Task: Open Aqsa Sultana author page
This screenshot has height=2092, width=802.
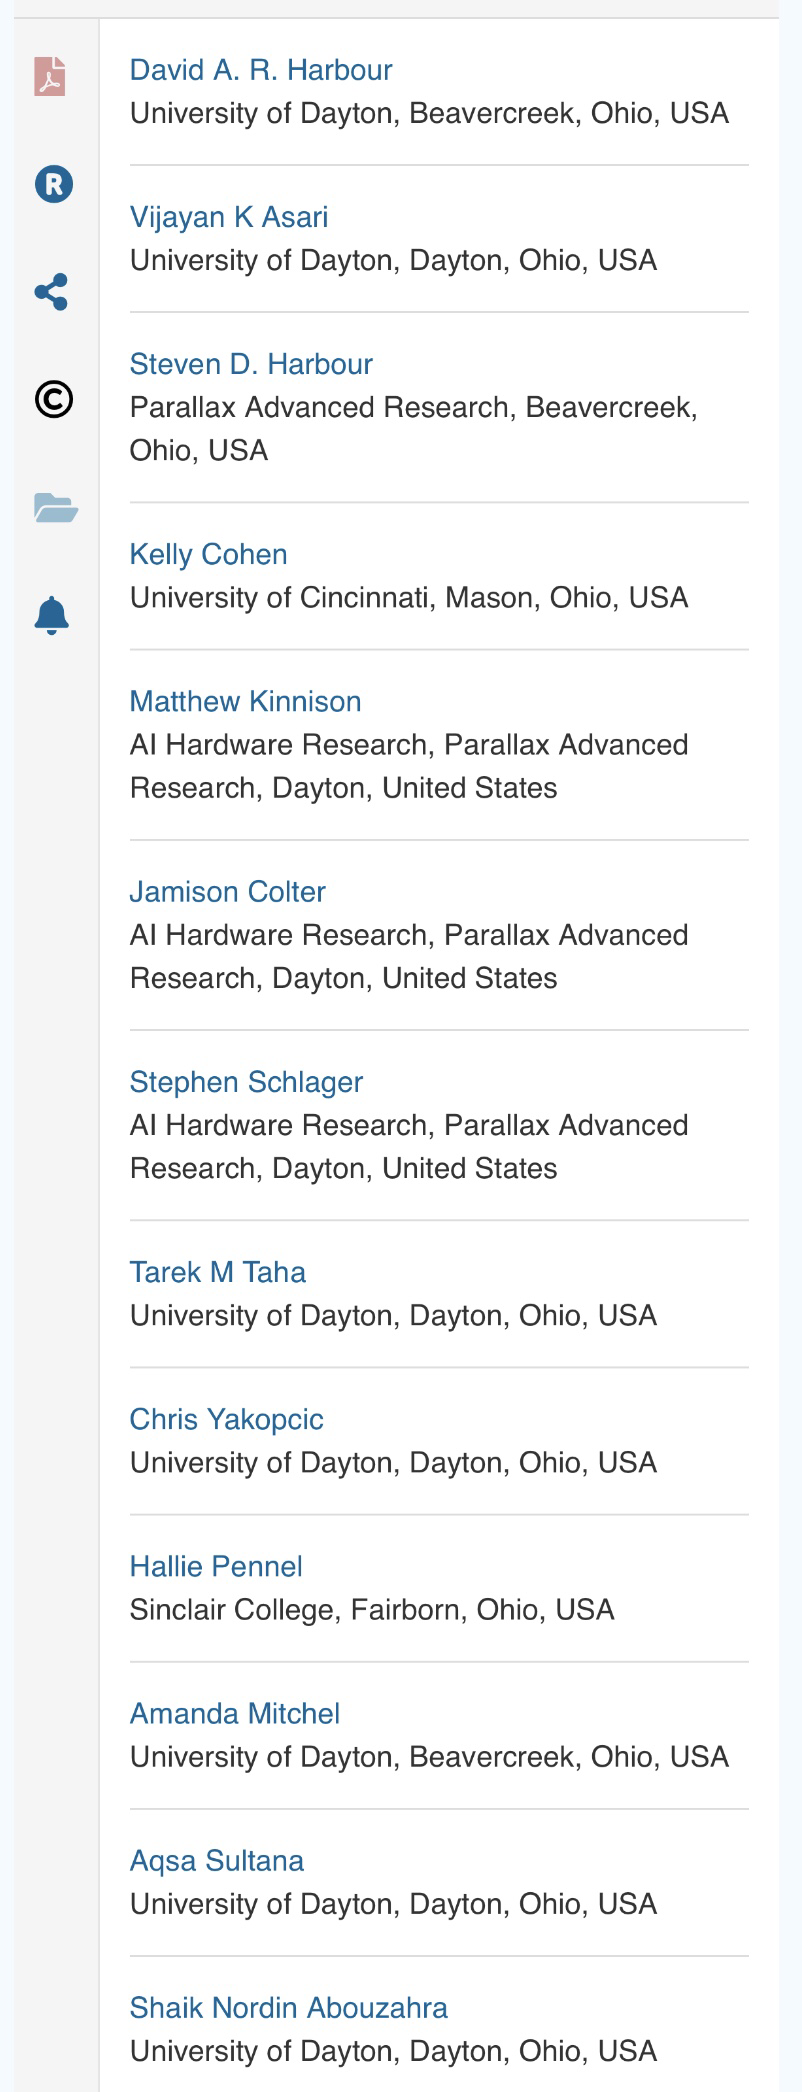Action: [x=216, y=1860]
